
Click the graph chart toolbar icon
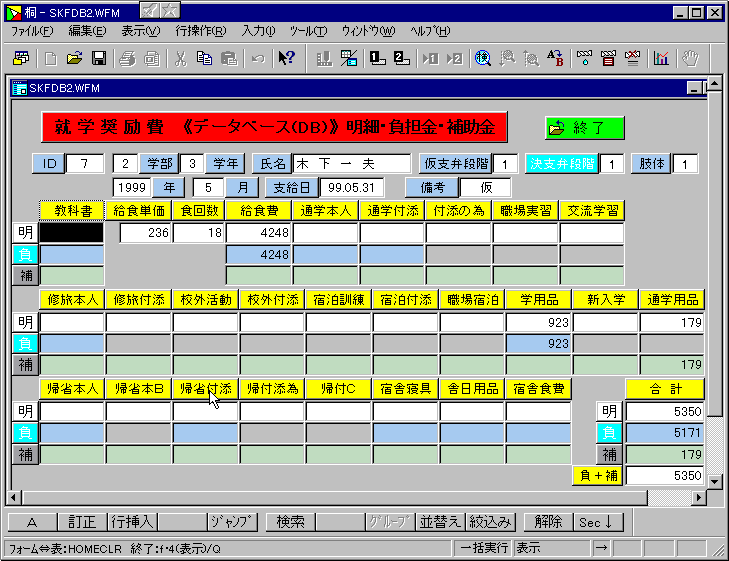661,58
